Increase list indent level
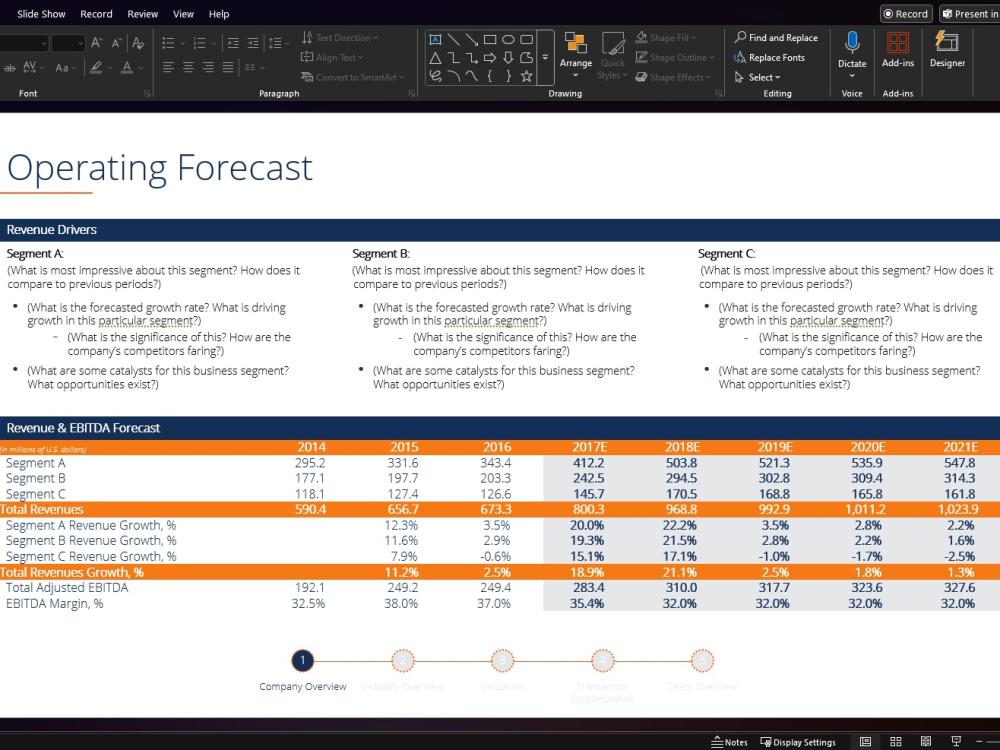Viewport: 1000px width, 750px height. pos(253,43)
